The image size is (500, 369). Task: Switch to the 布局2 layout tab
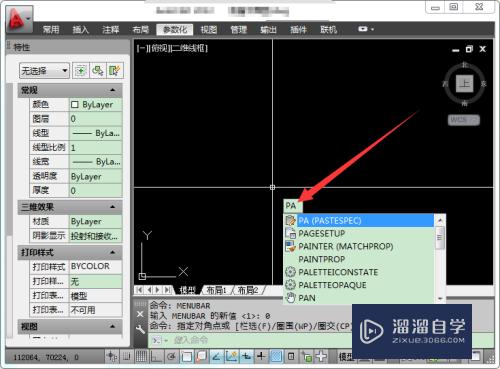[248, 290]
